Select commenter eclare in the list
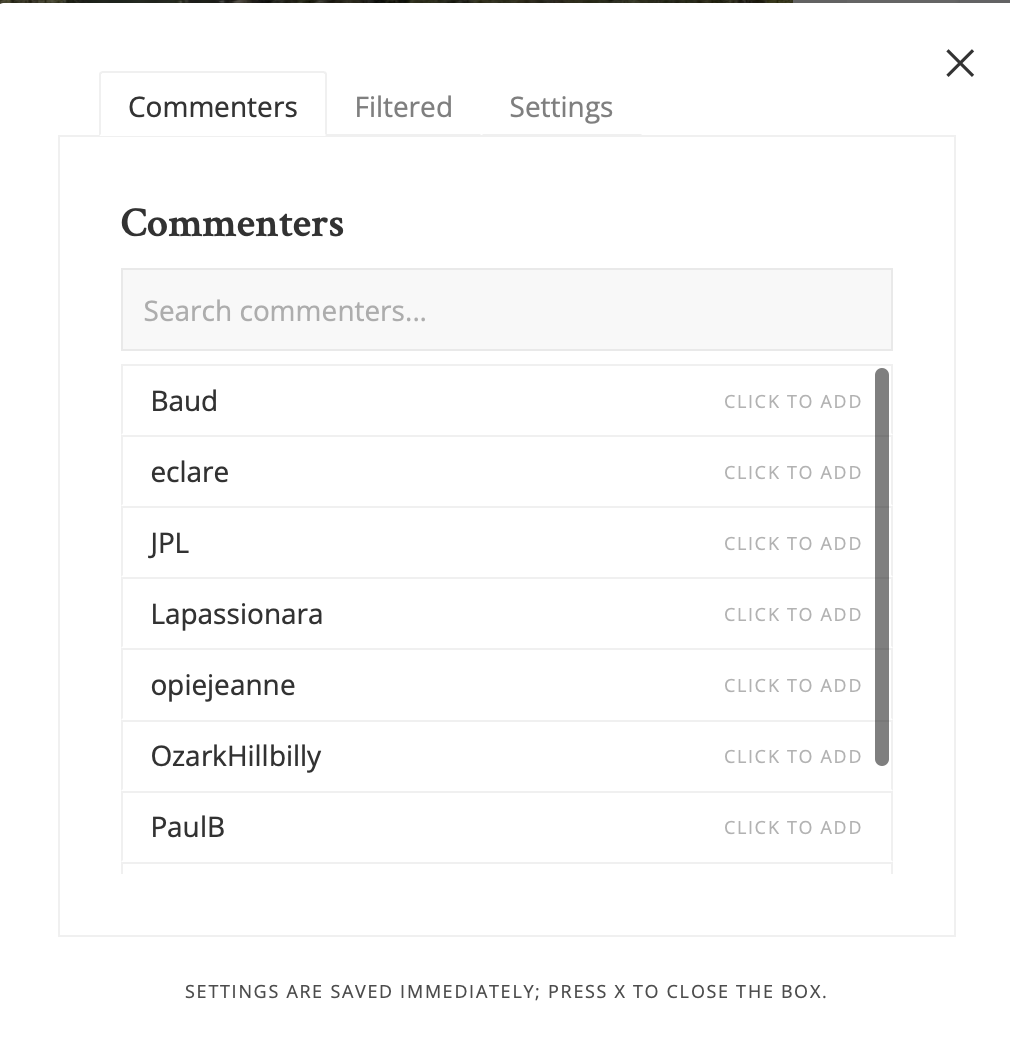This screenshot has width=1010, height=1060. tap(189, 472)
